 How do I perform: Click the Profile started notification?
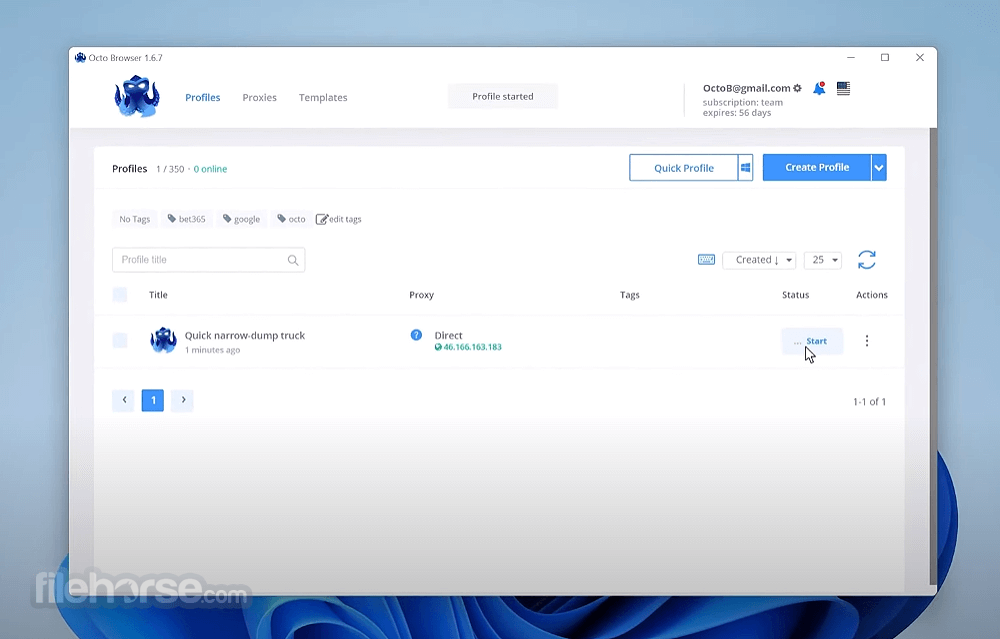click(x=503, y=96)
